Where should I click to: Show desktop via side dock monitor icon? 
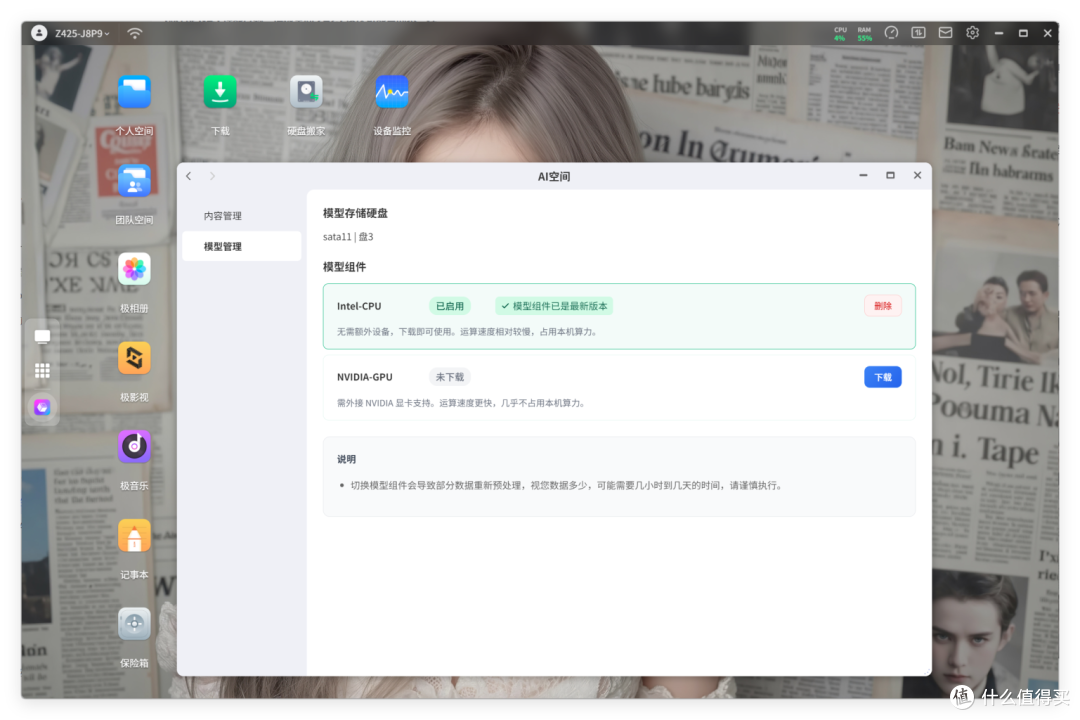[42, 336]
